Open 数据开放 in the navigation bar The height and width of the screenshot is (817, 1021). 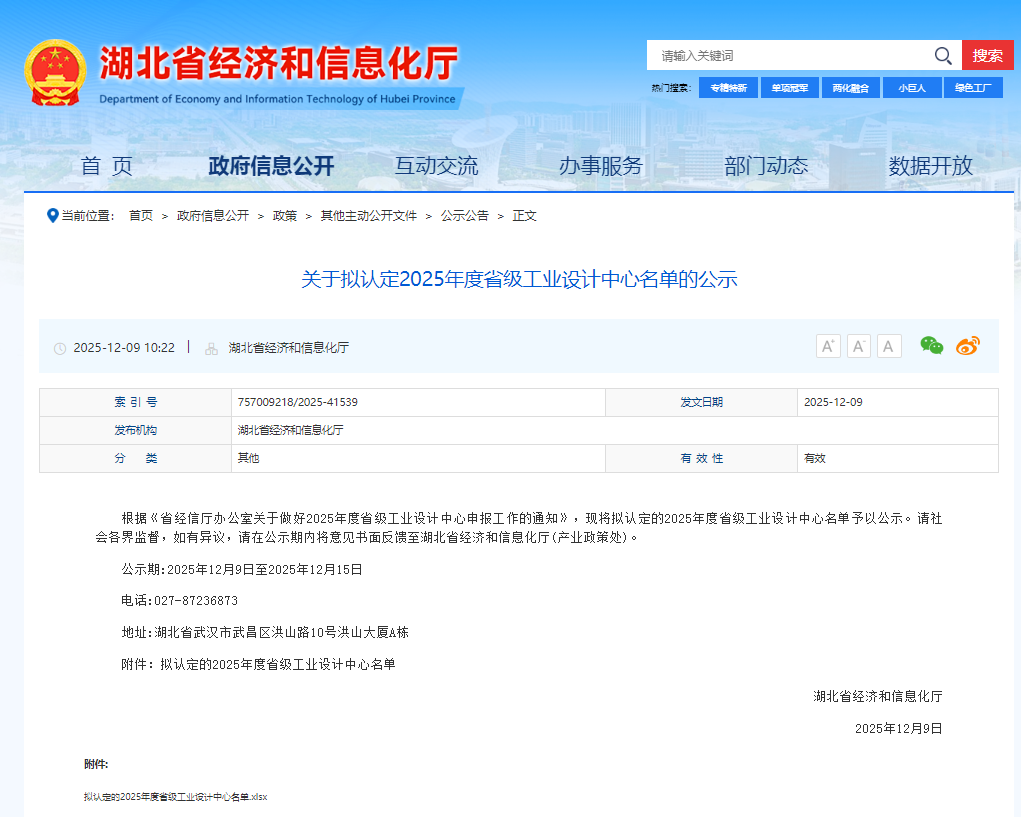[x=930, y=166]
